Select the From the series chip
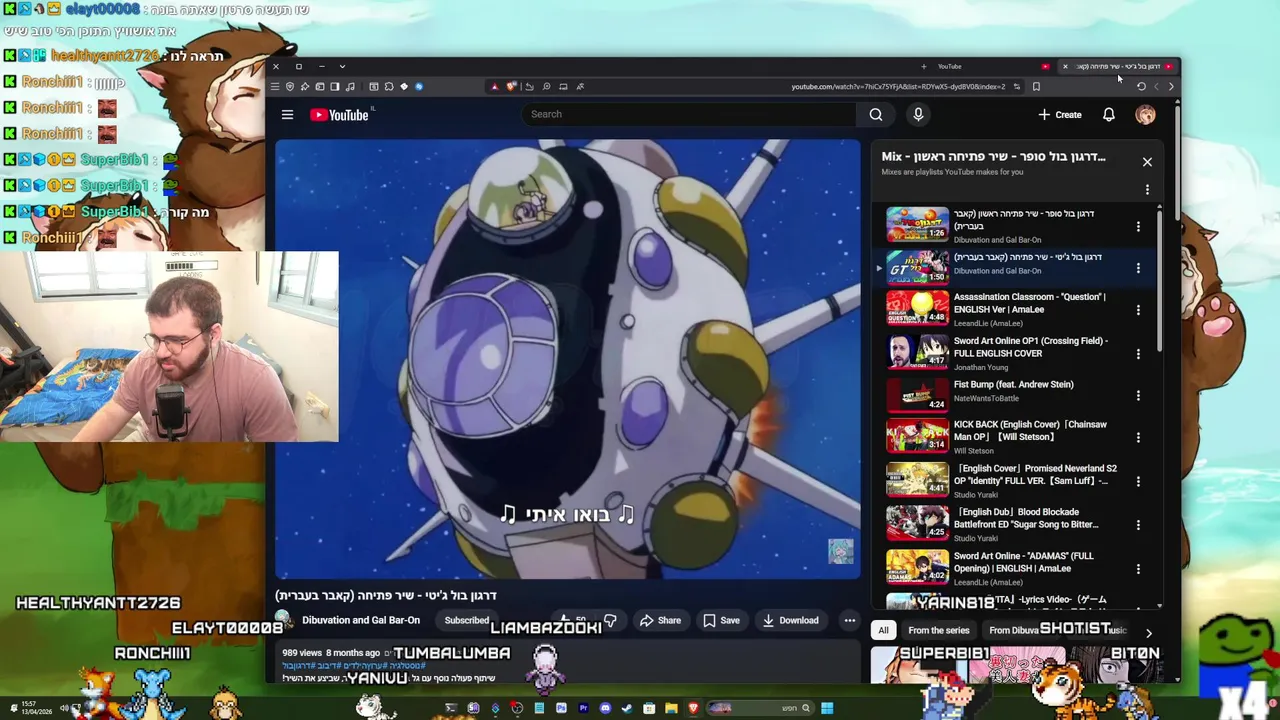Viewport: 1280px width, 720px height. tap(938, 630)
